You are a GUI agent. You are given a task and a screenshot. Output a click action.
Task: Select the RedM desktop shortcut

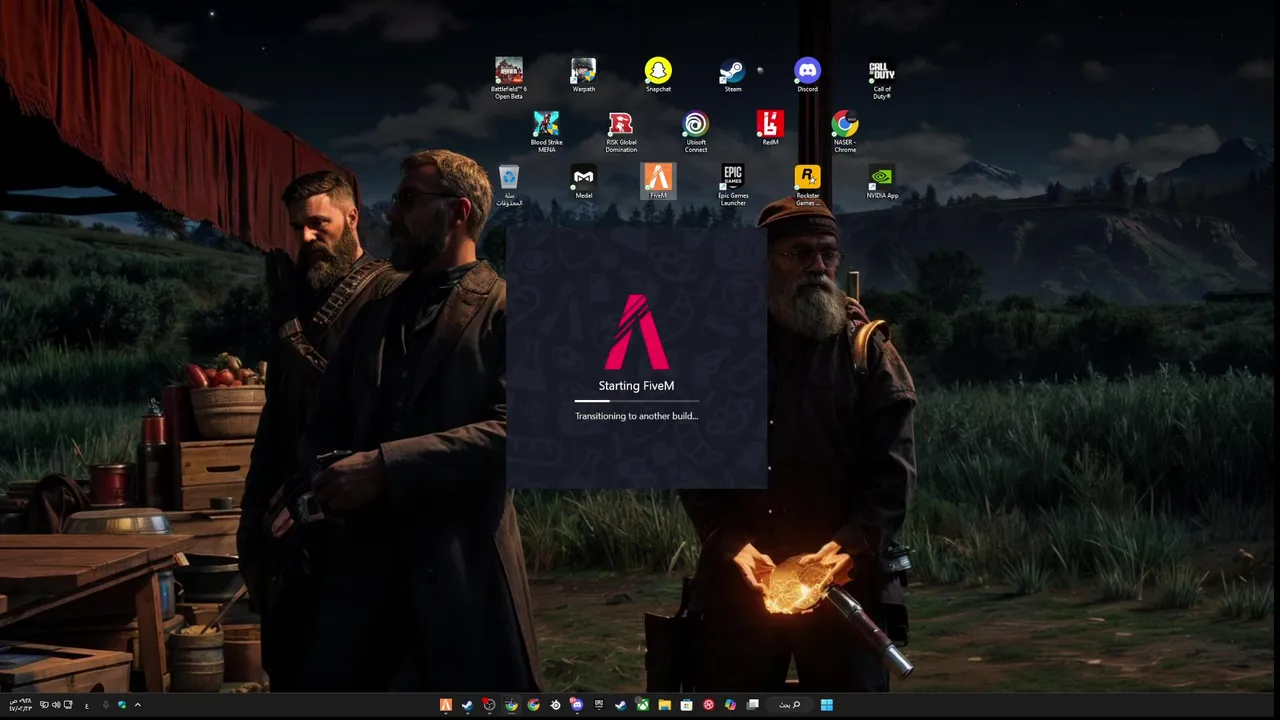(770, 128)
